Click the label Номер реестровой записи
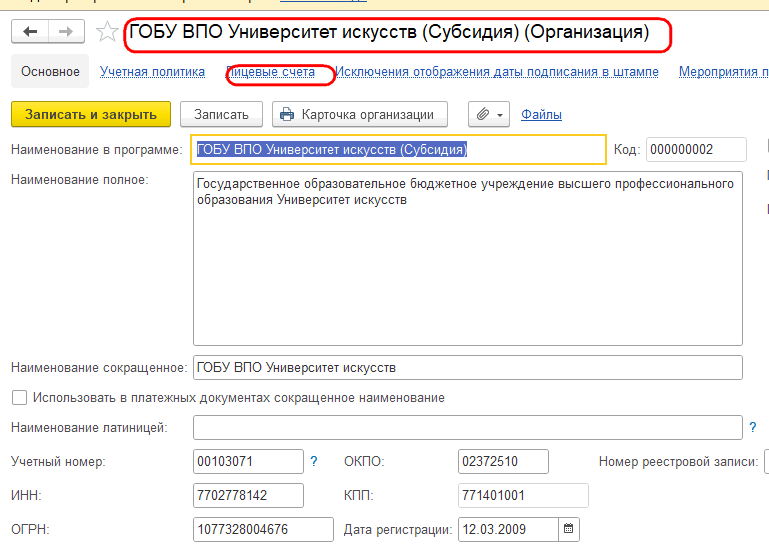Image resolution: width=769 pixels, height=560 pixels. point(678,461)
